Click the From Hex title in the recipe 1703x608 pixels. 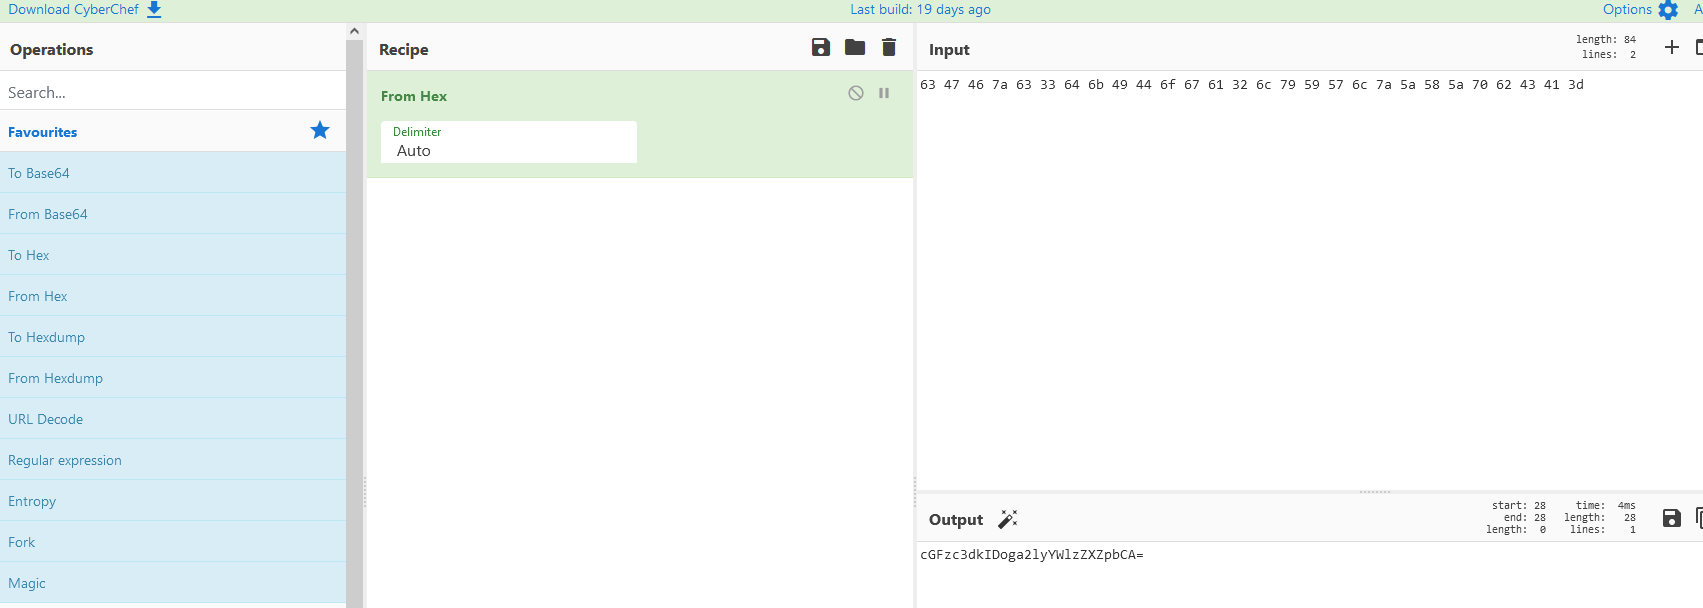point(414,96)
